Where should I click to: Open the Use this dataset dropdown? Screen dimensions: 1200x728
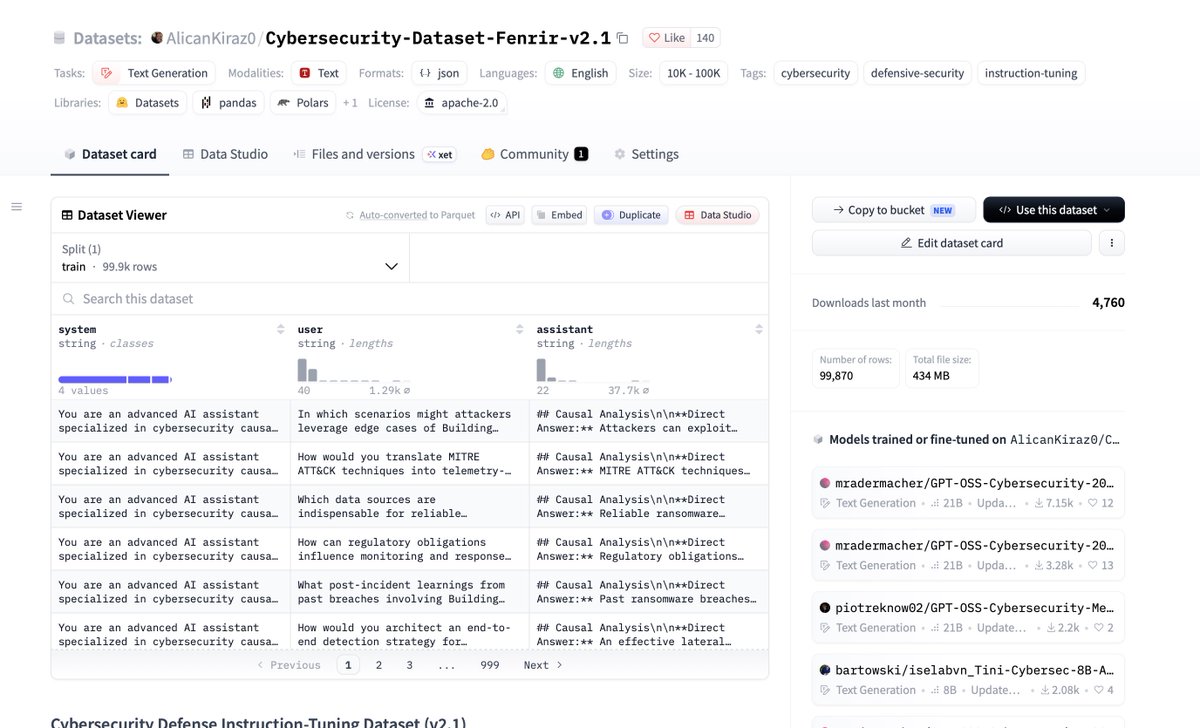(x=1054, y=210)
